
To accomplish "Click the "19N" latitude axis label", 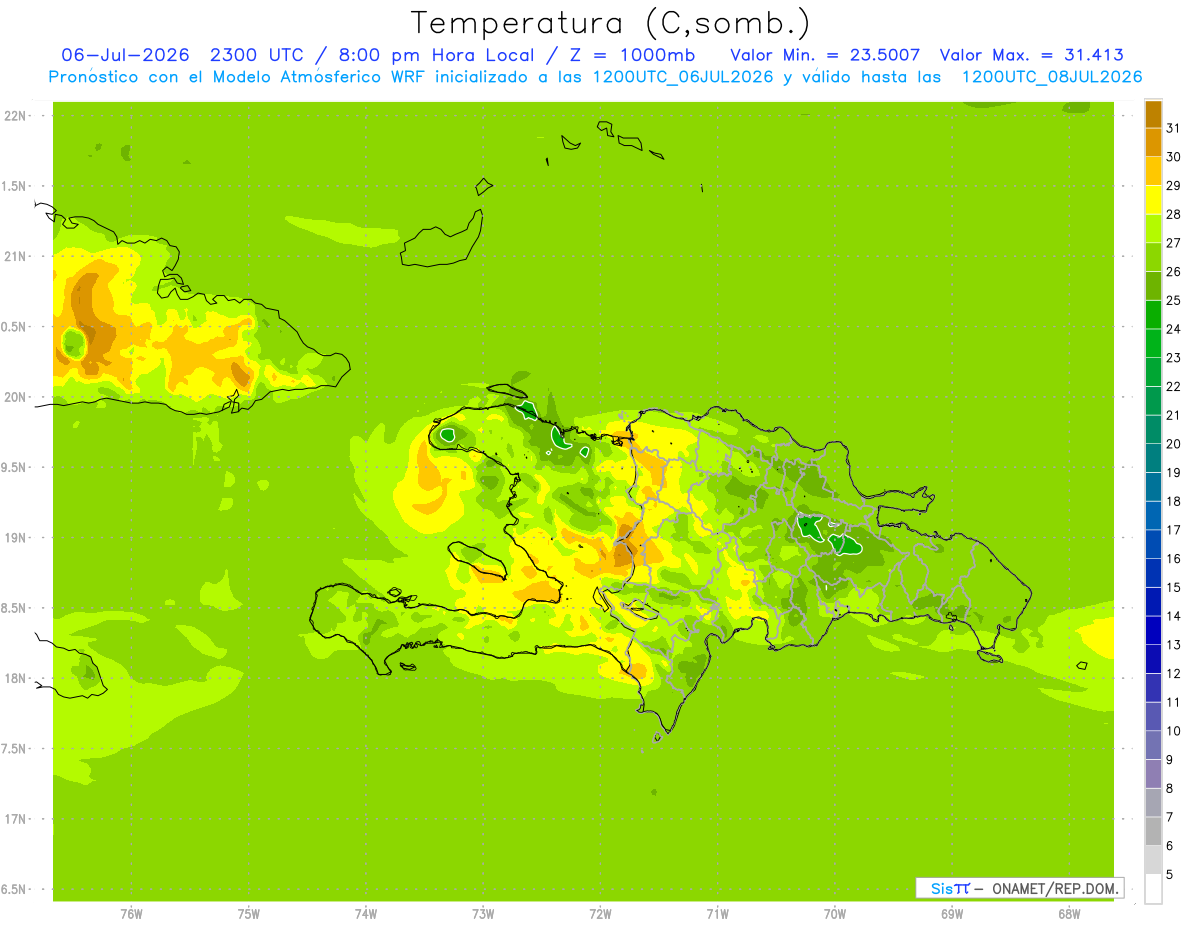I will pyautogui.click(x=14, y=538).
